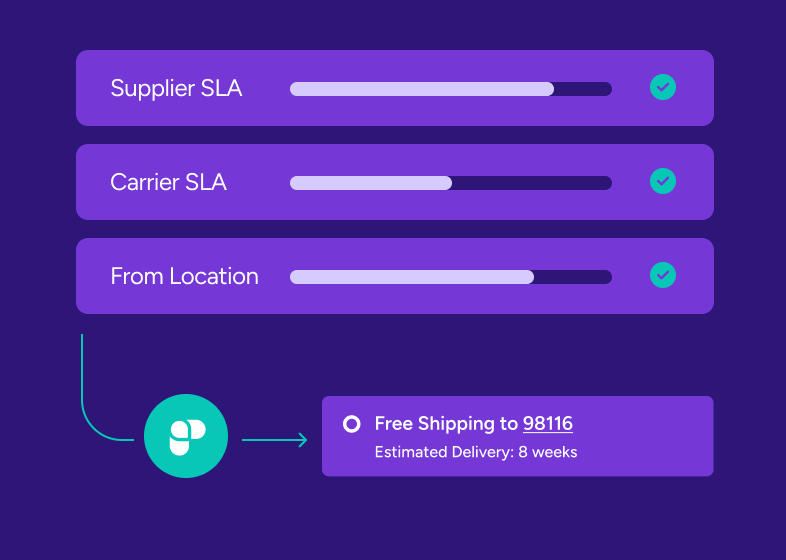Click the arrow pointing to Free Shipping
Screen dimensions: 786x560
tap(275, 439)
